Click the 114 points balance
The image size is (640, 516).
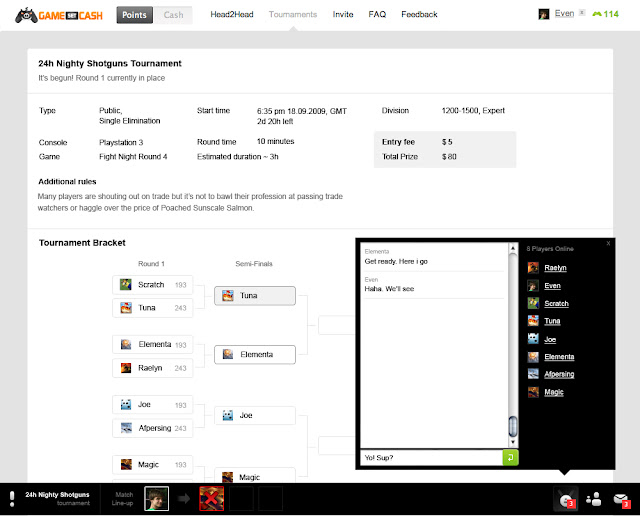pyautogui.click(x=611, y=14)
